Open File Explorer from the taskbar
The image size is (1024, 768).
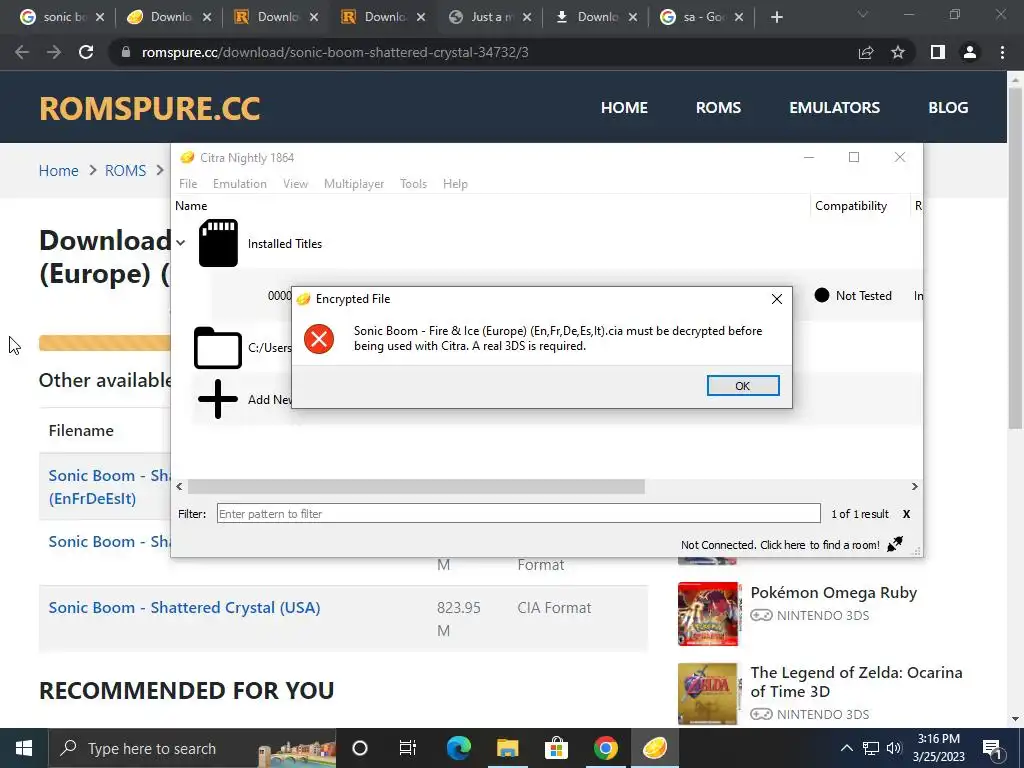tap(507, 748)
